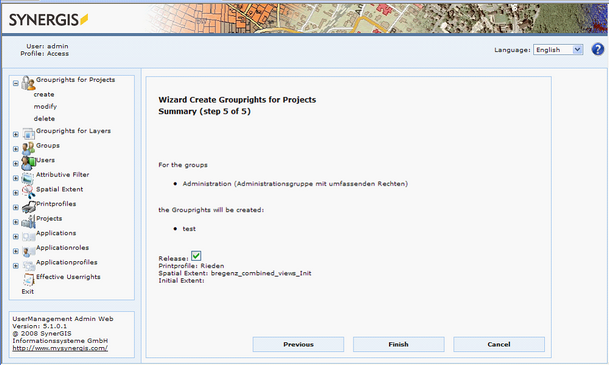Image resolution: width=609 pixels, height=365 pixels.
Task: Click the 'test' grouprights entry
Action: coord(189,229)
